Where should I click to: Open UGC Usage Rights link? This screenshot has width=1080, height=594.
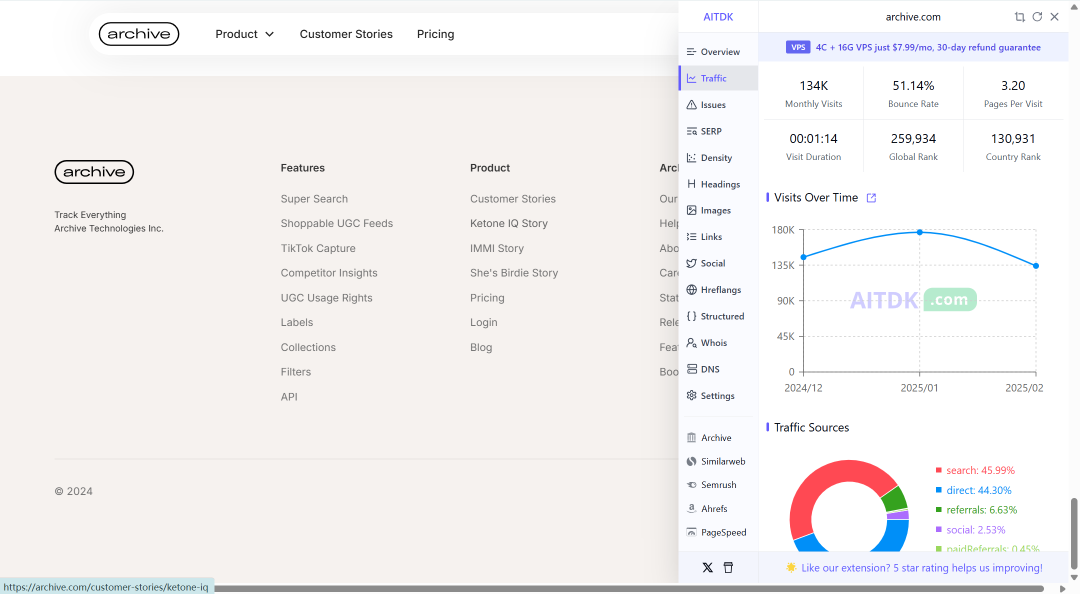(326, 298)
